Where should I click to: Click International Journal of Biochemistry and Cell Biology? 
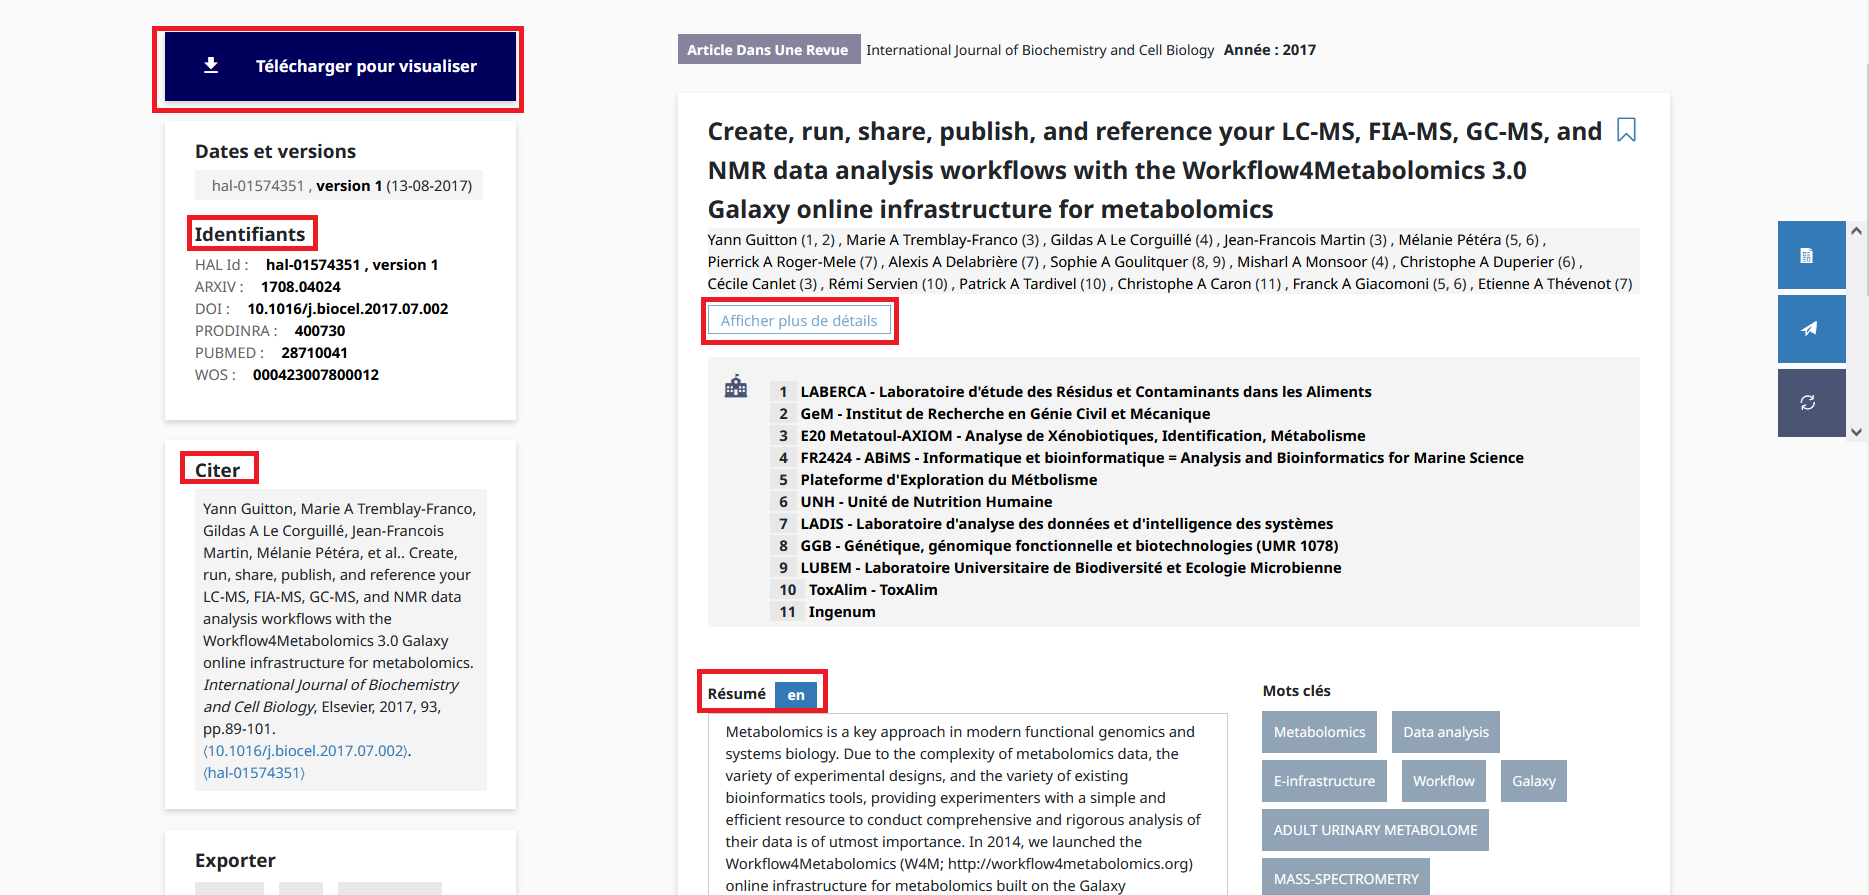[1040, 50]
